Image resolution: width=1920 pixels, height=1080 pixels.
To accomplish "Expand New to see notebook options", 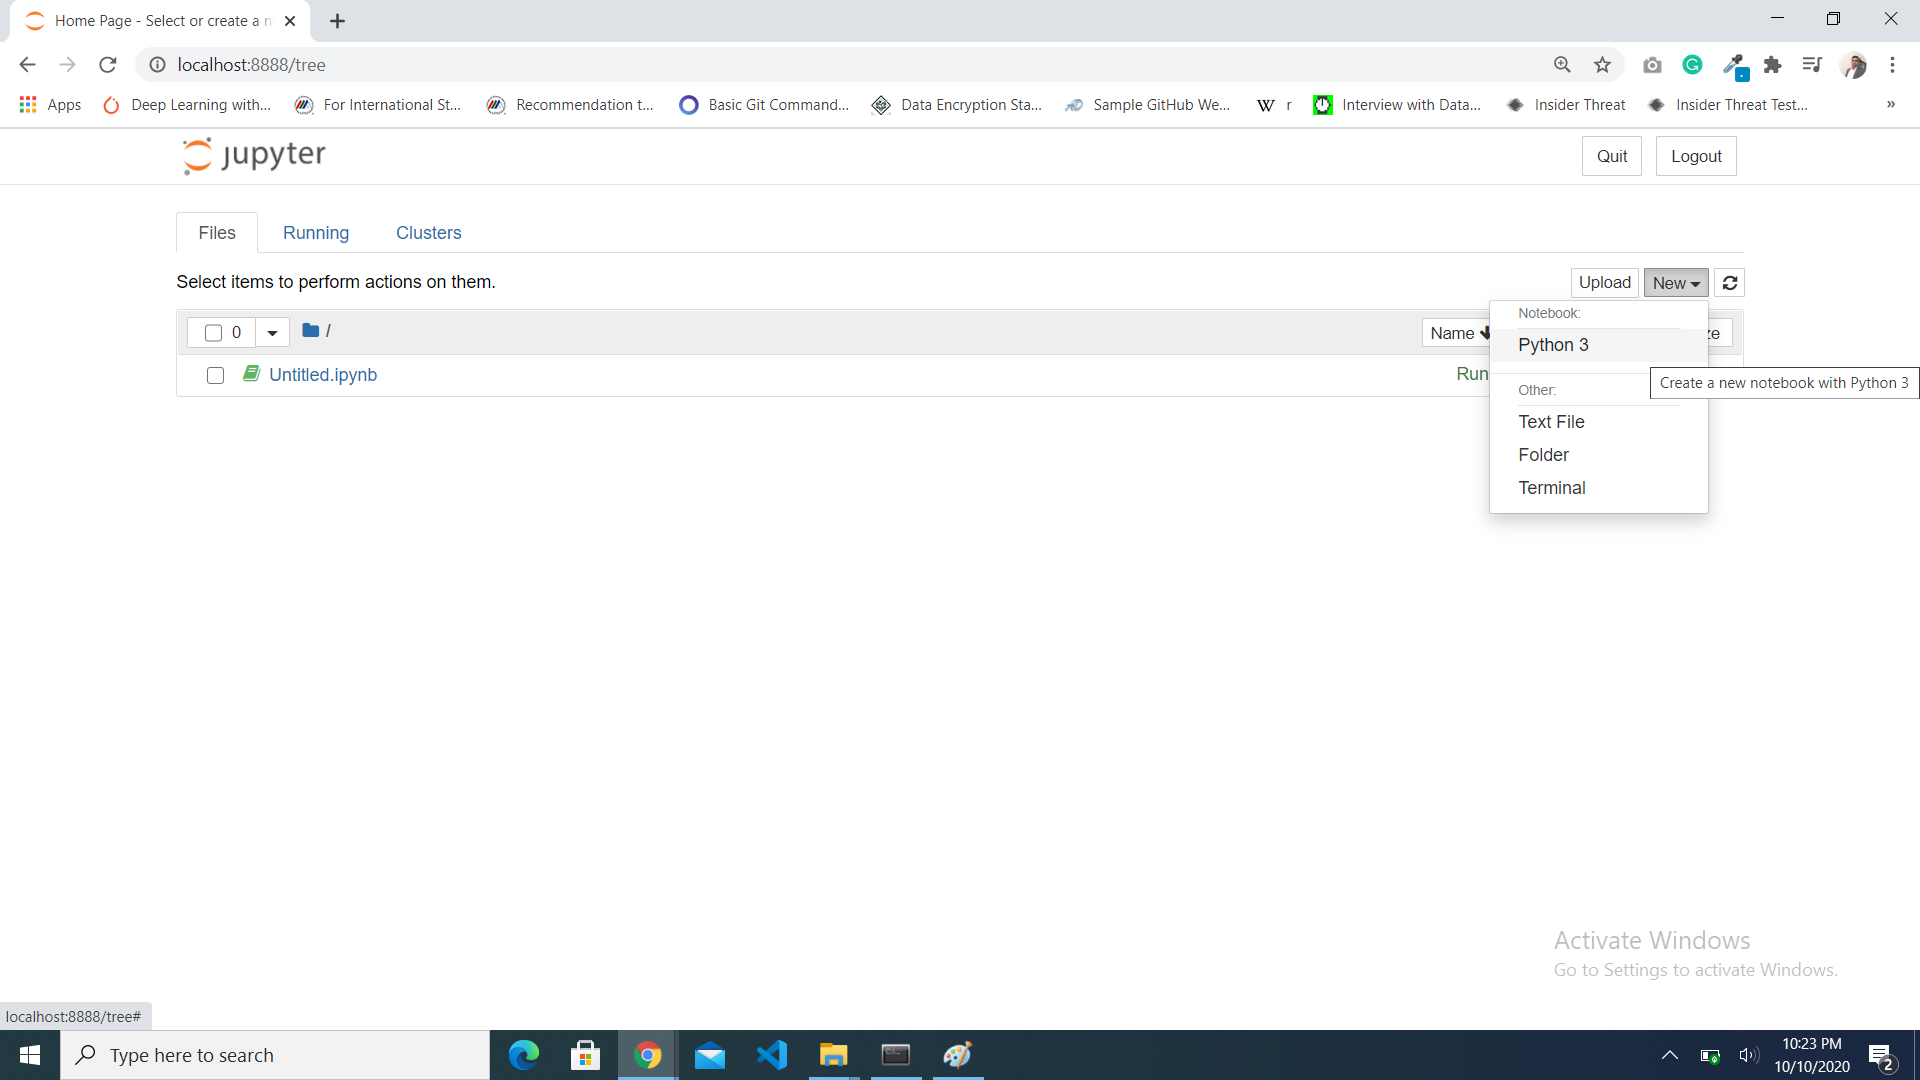I will point(1676,282).
